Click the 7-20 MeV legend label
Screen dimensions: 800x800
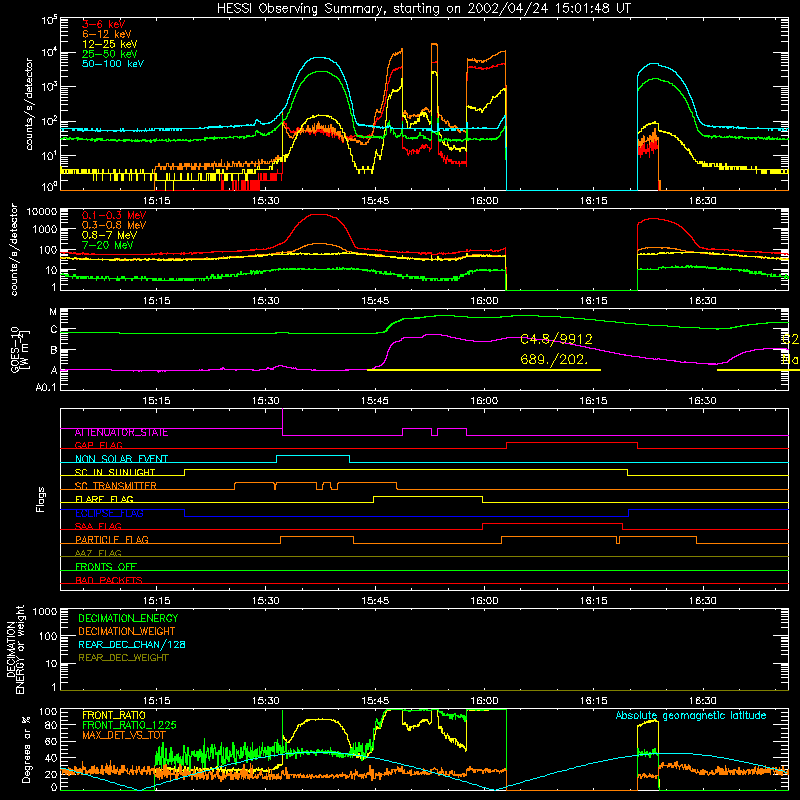click(108, 245)
